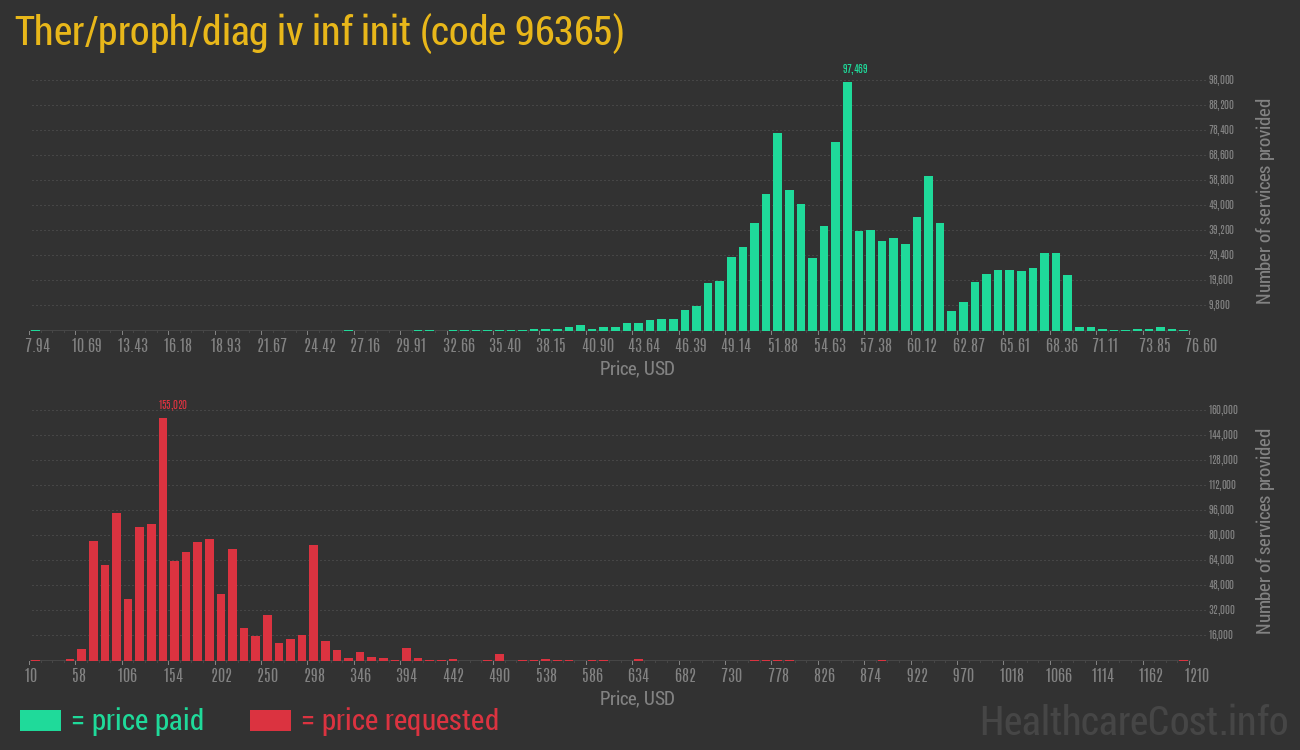Image resolution: width=1300 pixels, height=750 pixels.
Task: Click the chart title mentioning code 96365
Action: [320, 31]
